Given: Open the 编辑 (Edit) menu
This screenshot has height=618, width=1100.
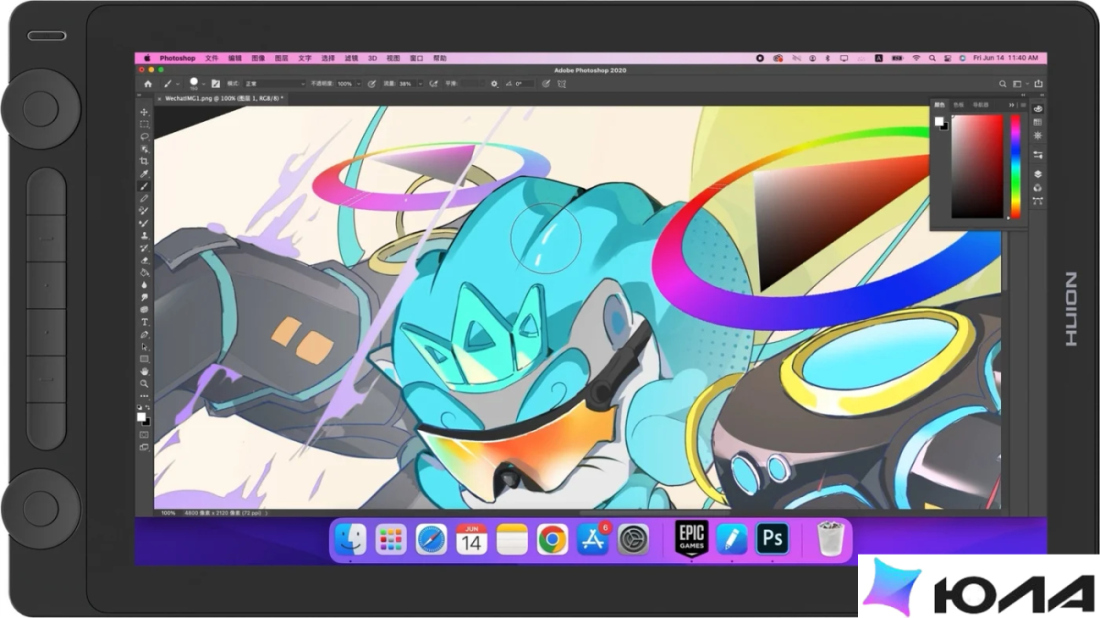Looking at the screenshot, I should pos(235,58).
